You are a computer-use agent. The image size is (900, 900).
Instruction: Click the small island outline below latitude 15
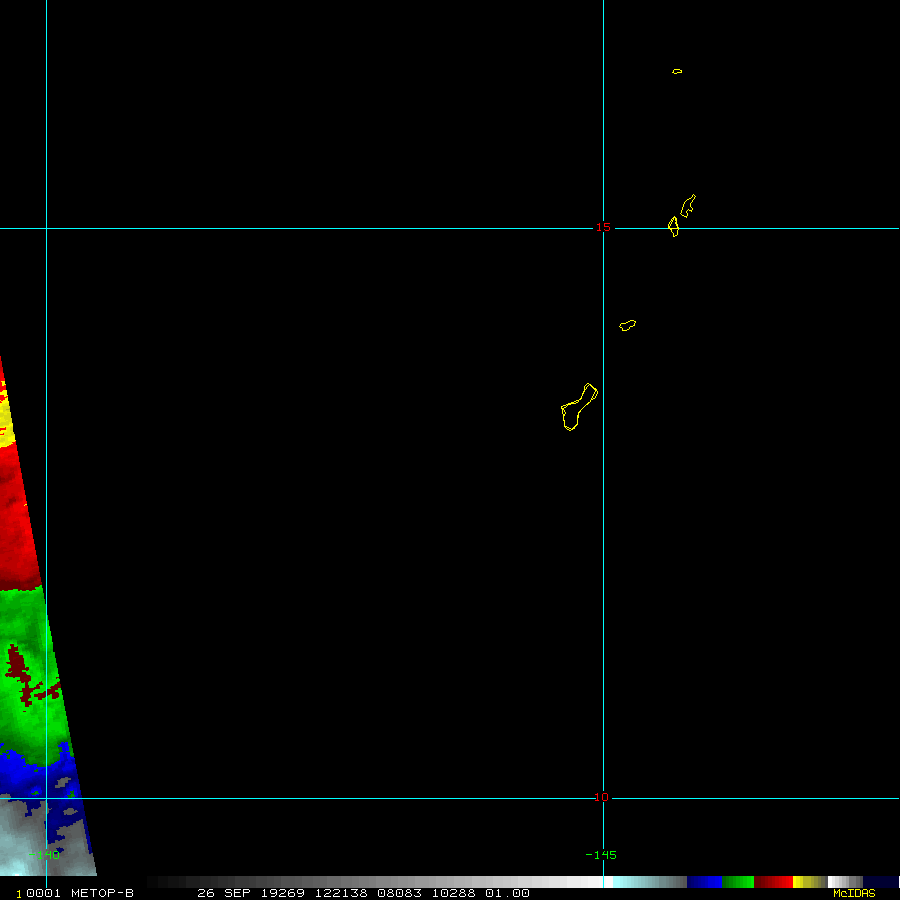627,325
